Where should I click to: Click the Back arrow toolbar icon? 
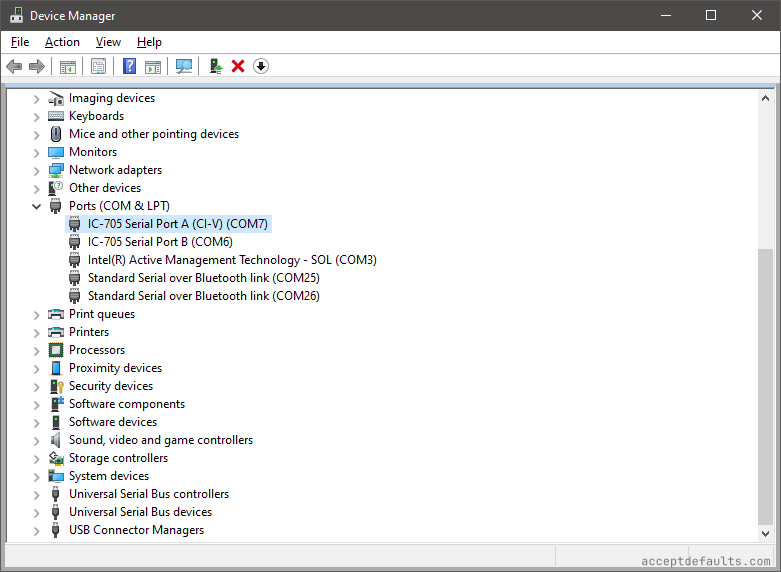(x=14, y=66)
